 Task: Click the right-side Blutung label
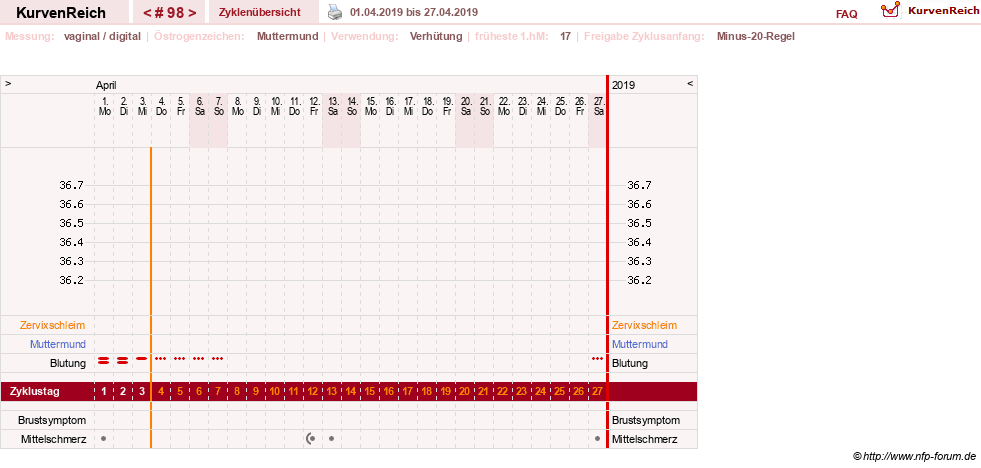630,363
